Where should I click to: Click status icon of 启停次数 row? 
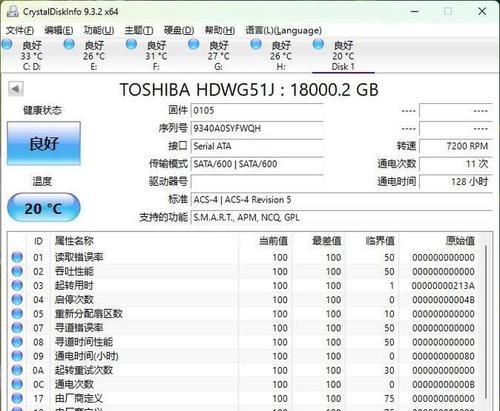pos(17,299)
